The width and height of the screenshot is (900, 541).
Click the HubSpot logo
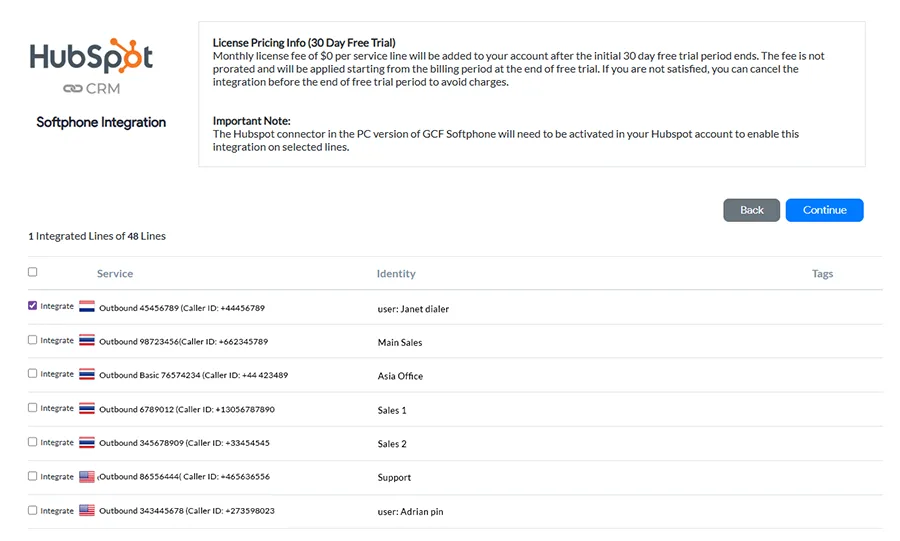(91, 56)
